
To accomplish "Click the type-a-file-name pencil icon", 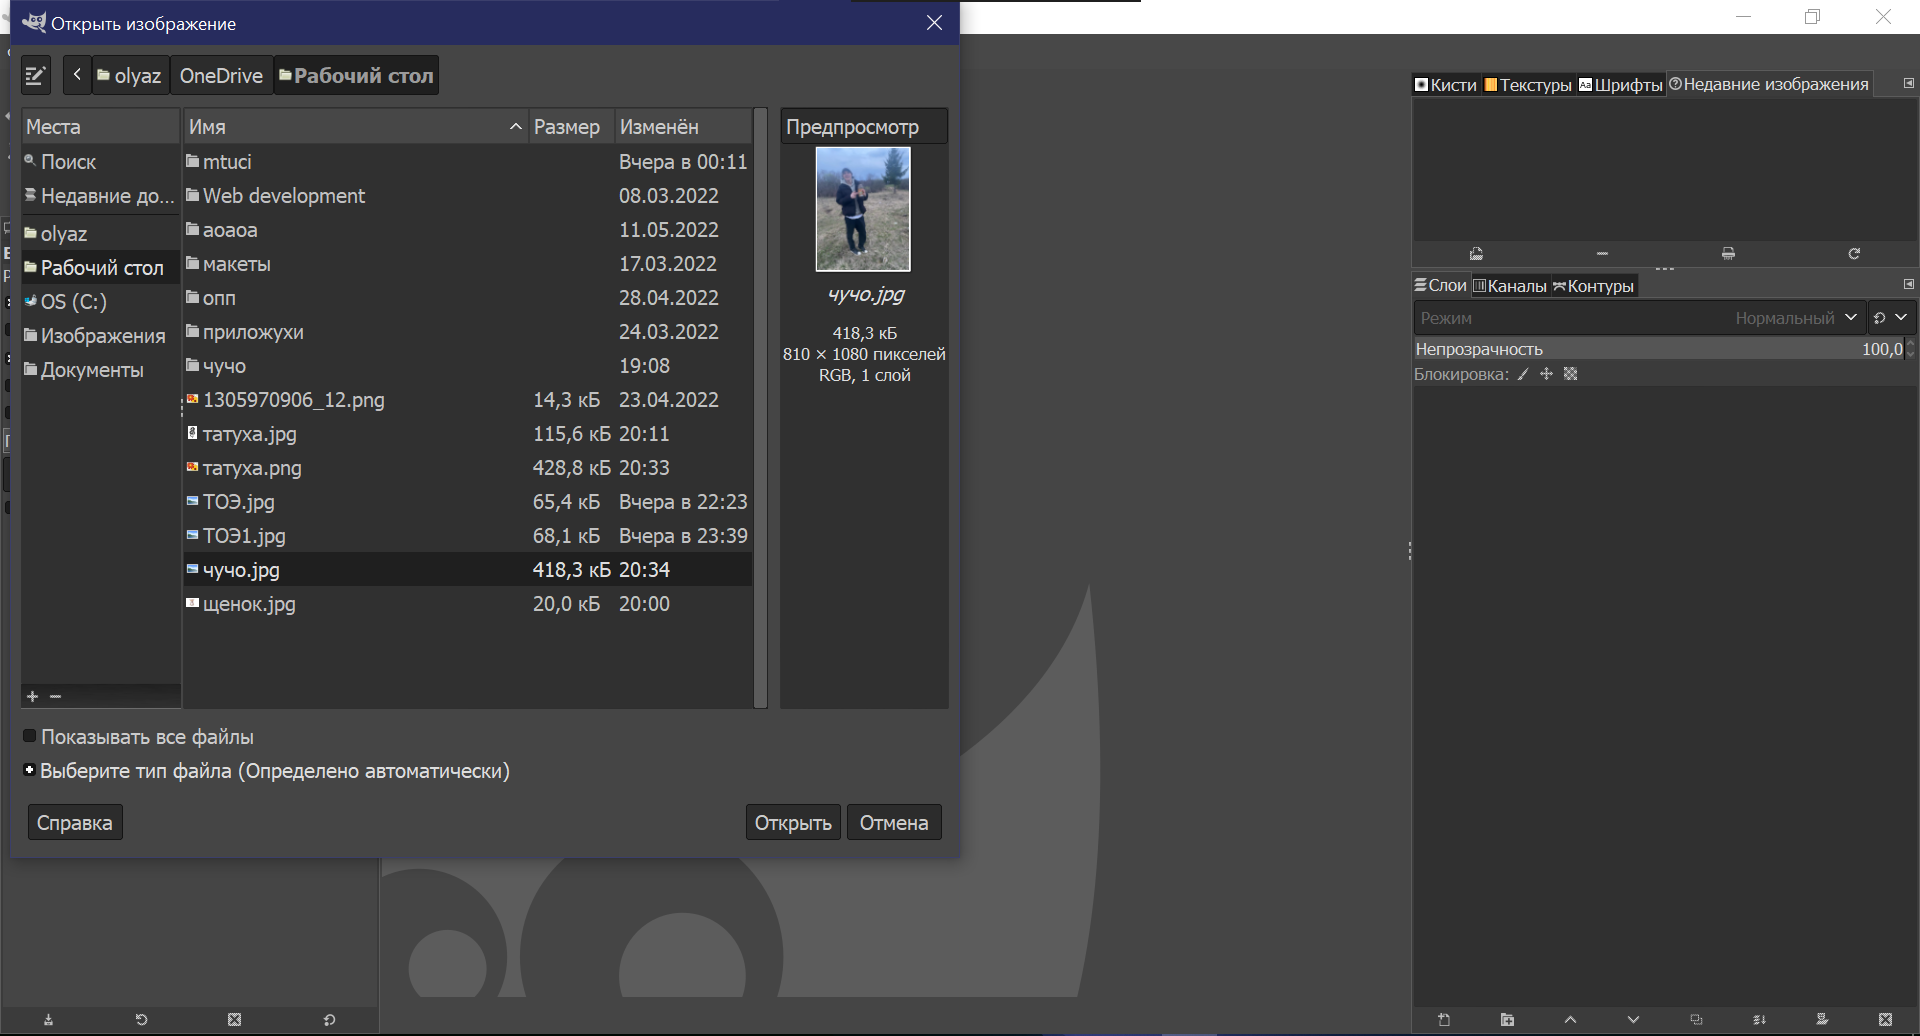I will 36,76.
